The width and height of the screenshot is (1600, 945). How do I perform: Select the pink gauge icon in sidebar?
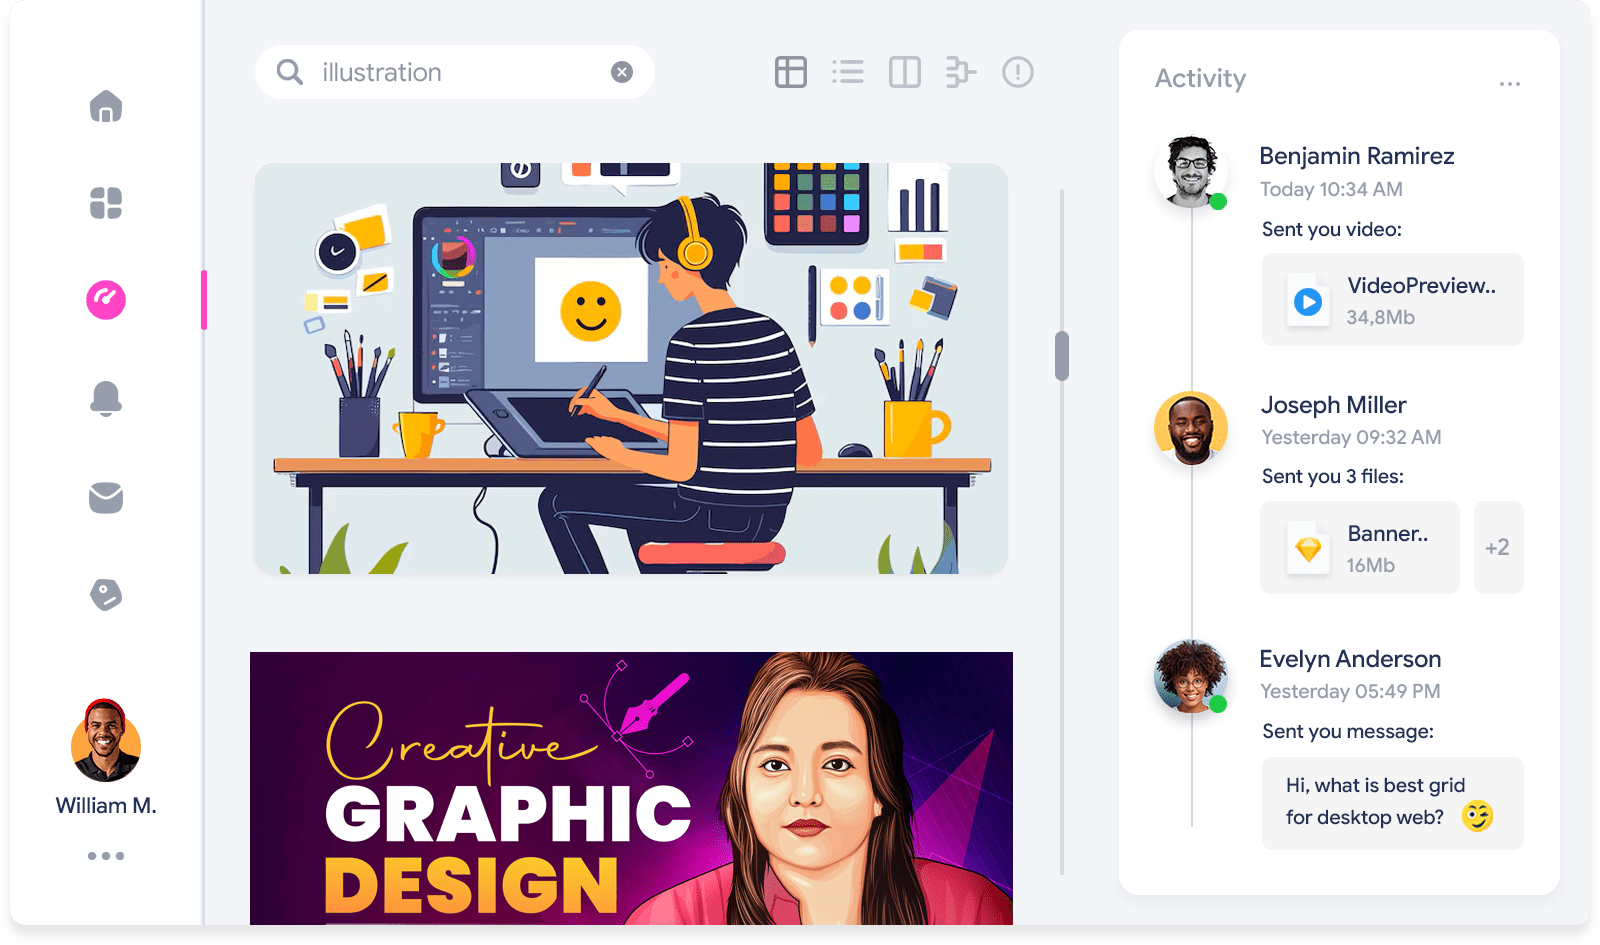pyautogui.click(x=106, y=300)
